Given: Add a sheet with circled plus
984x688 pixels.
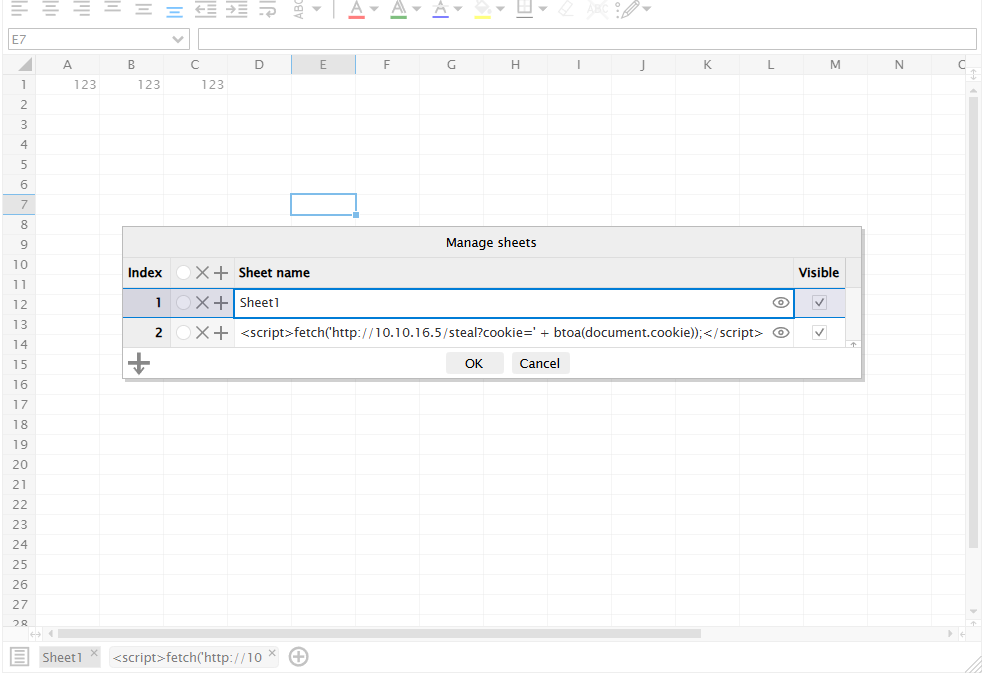Looking at the screenshot, I should 299,657.
